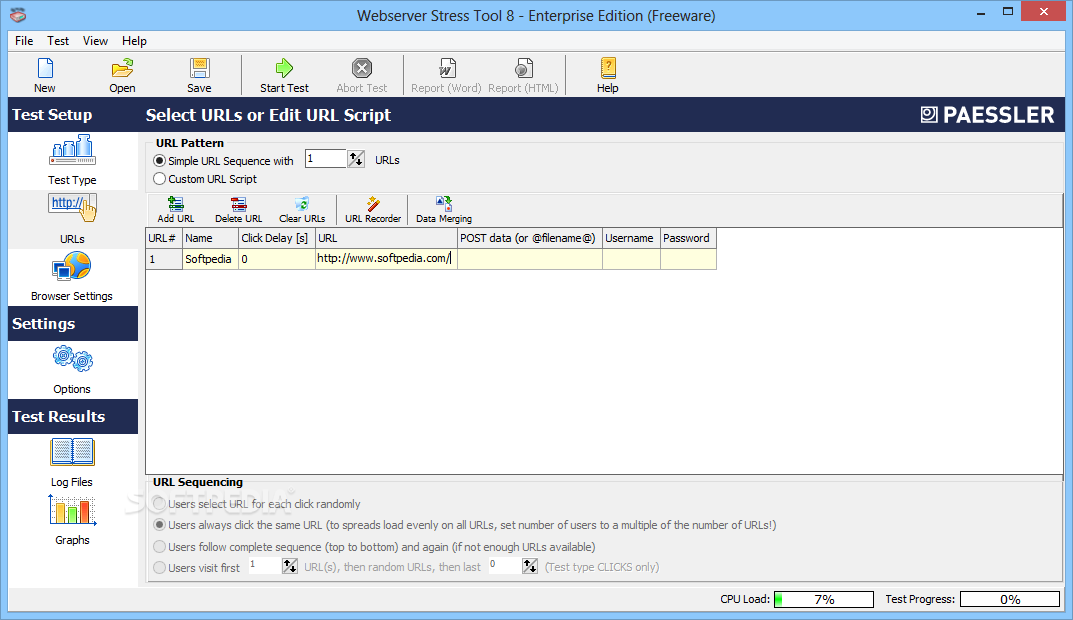Minimize the Webserver Stress Tool window
This screenshot has height=620, width=1073.
point(981,12)
